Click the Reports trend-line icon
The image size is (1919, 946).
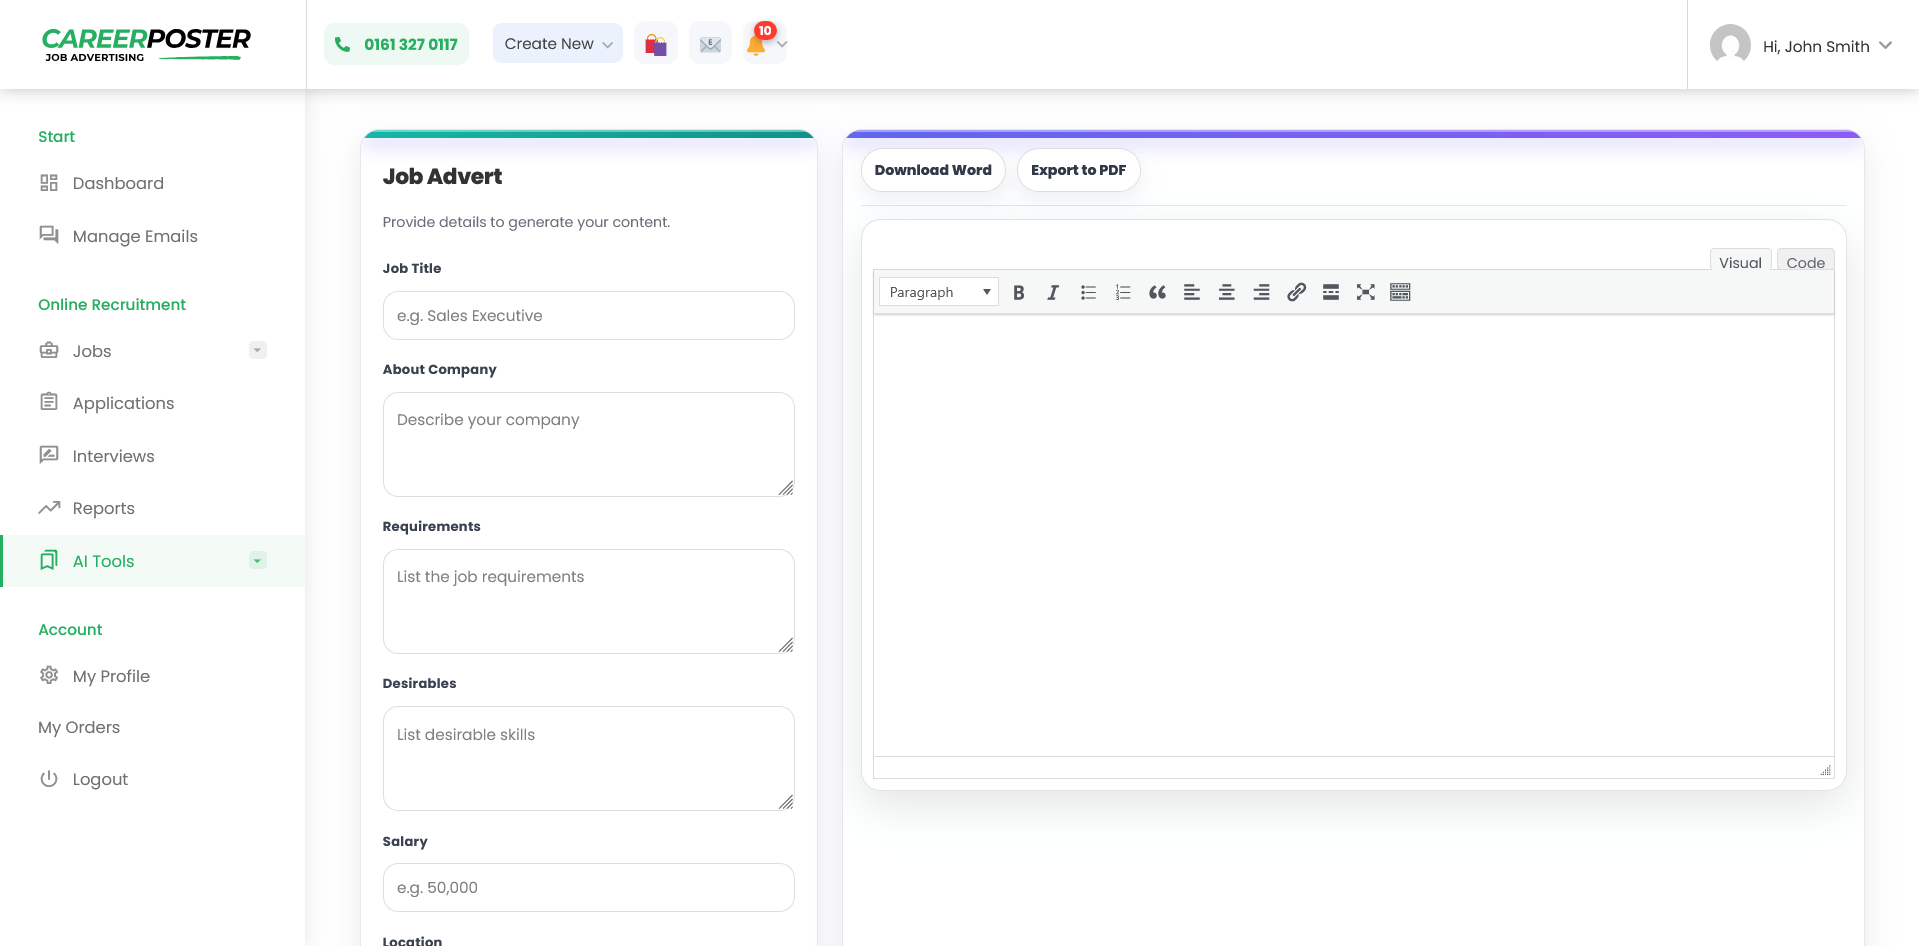coord(49,507)
